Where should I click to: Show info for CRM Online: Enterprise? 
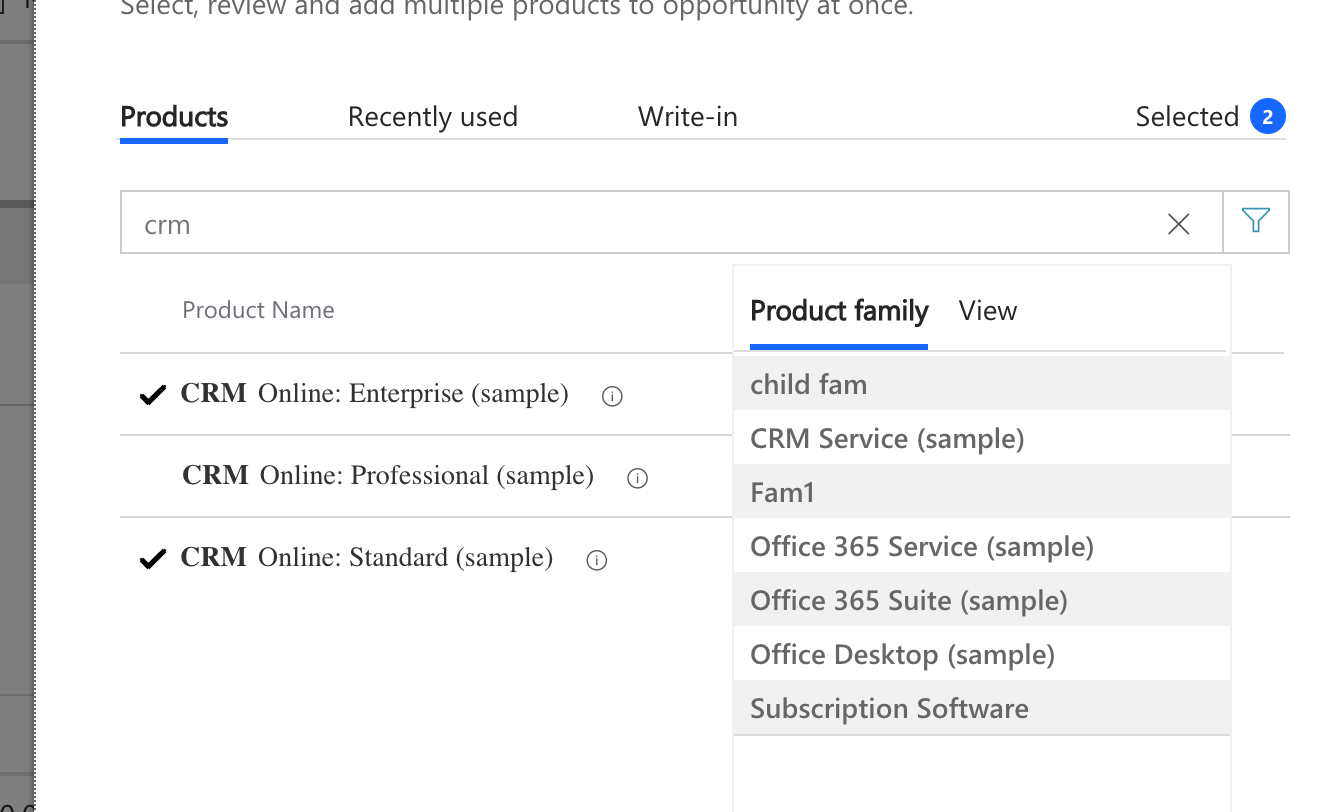tap(613, 397)
